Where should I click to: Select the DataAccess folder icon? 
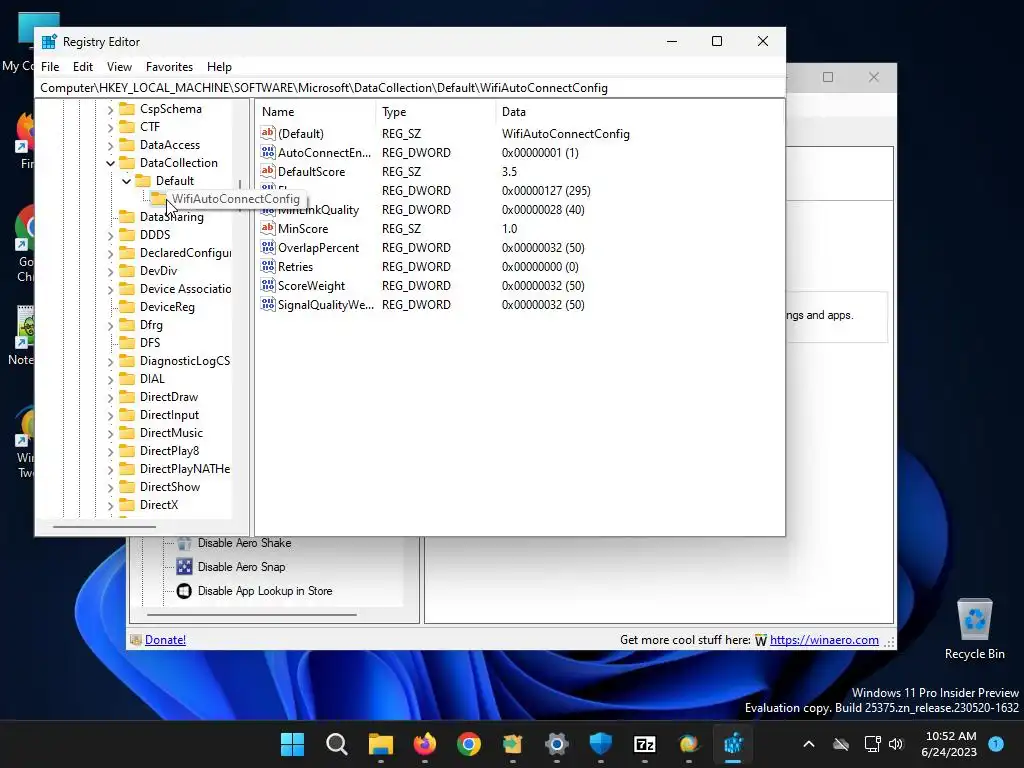127,144
